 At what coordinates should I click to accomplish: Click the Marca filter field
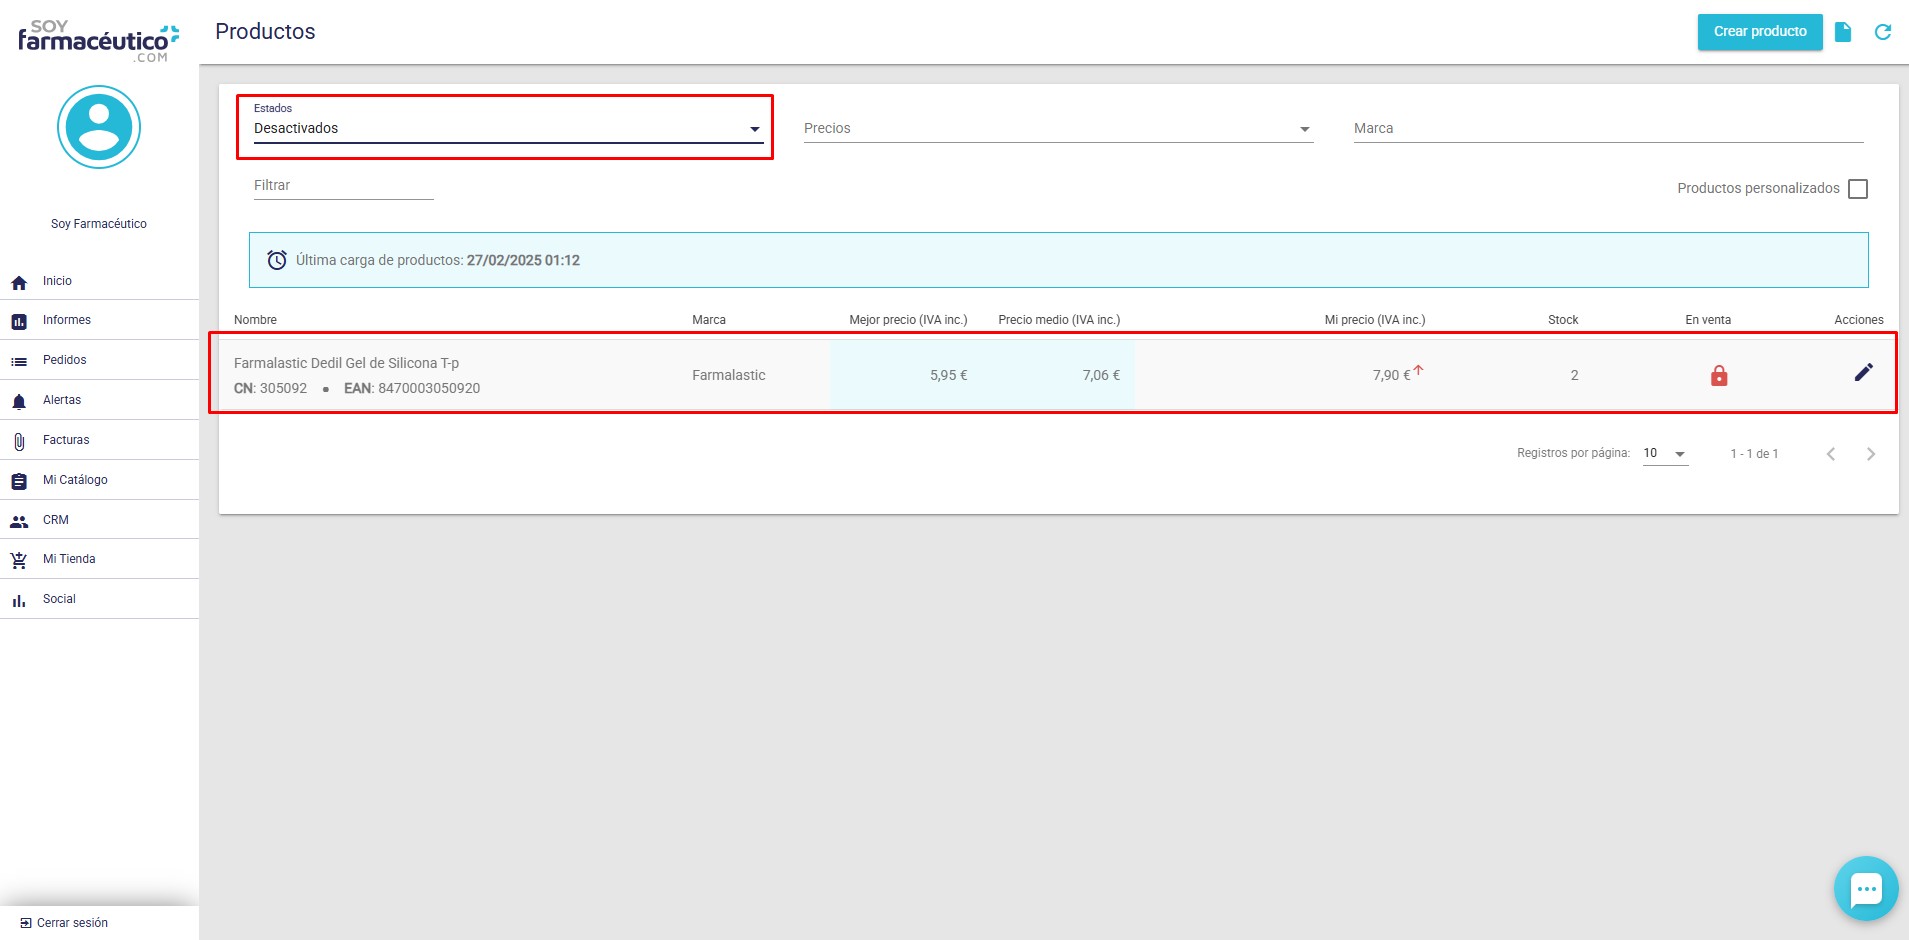click(x=1609, y=129)
